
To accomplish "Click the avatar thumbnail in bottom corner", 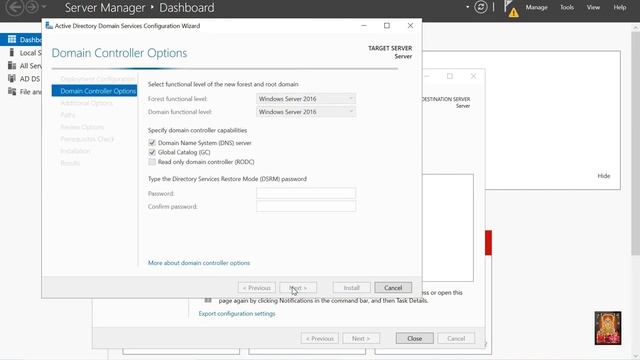I will coord(608,328).
